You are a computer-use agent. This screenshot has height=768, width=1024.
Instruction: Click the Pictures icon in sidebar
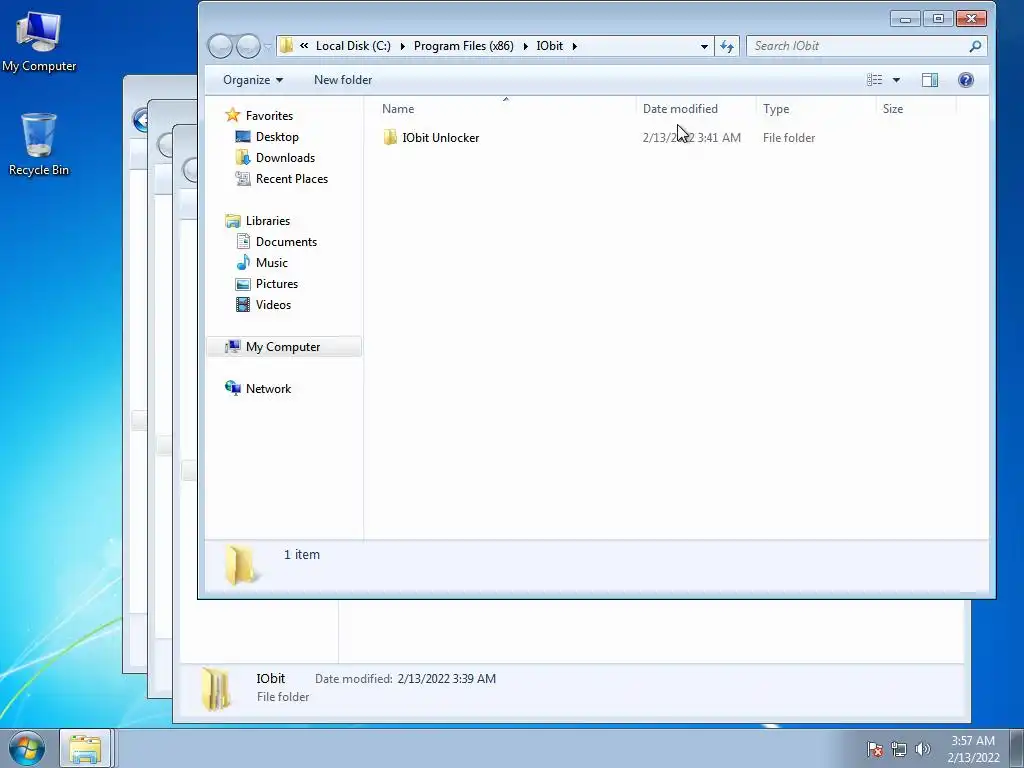pyautogui.click(x=243, y=284)
